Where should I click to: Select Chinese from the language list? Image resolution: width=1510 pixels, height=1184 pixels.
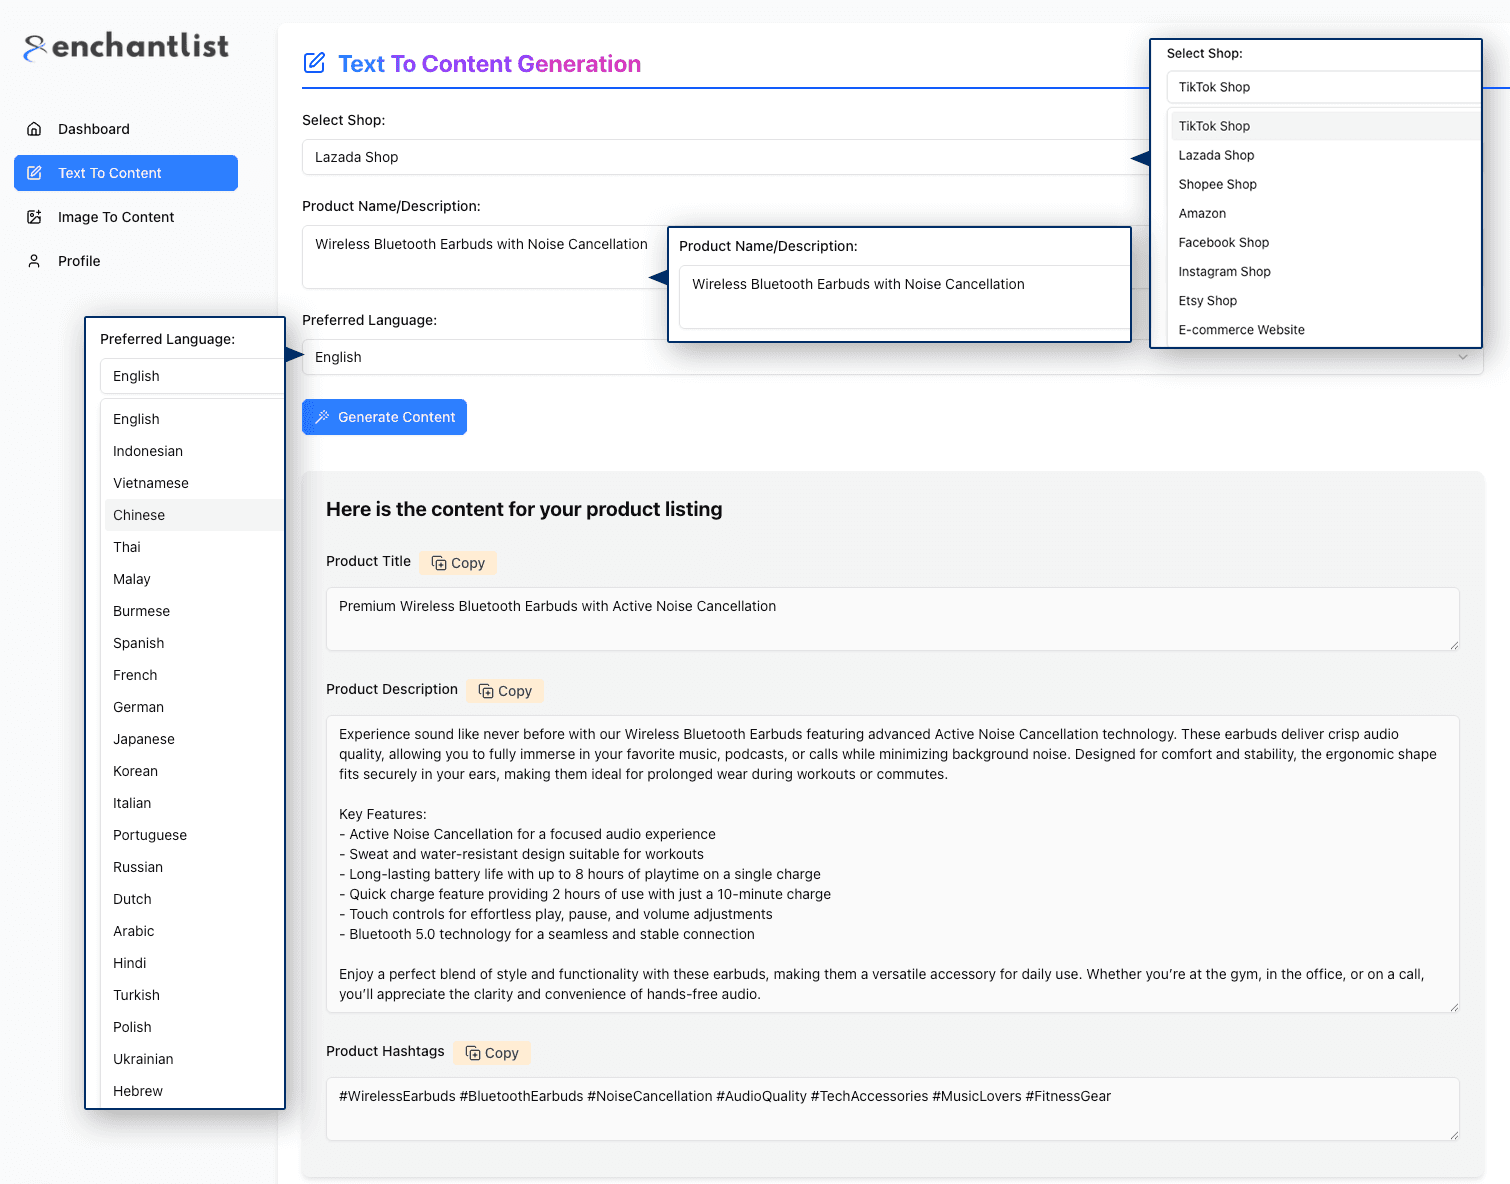138,515
